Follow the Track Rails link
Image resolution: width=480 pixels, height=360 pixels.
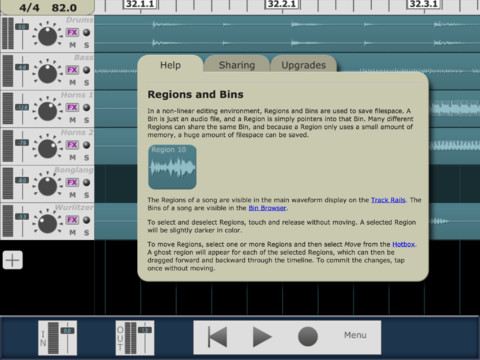(x=388, y=200)
